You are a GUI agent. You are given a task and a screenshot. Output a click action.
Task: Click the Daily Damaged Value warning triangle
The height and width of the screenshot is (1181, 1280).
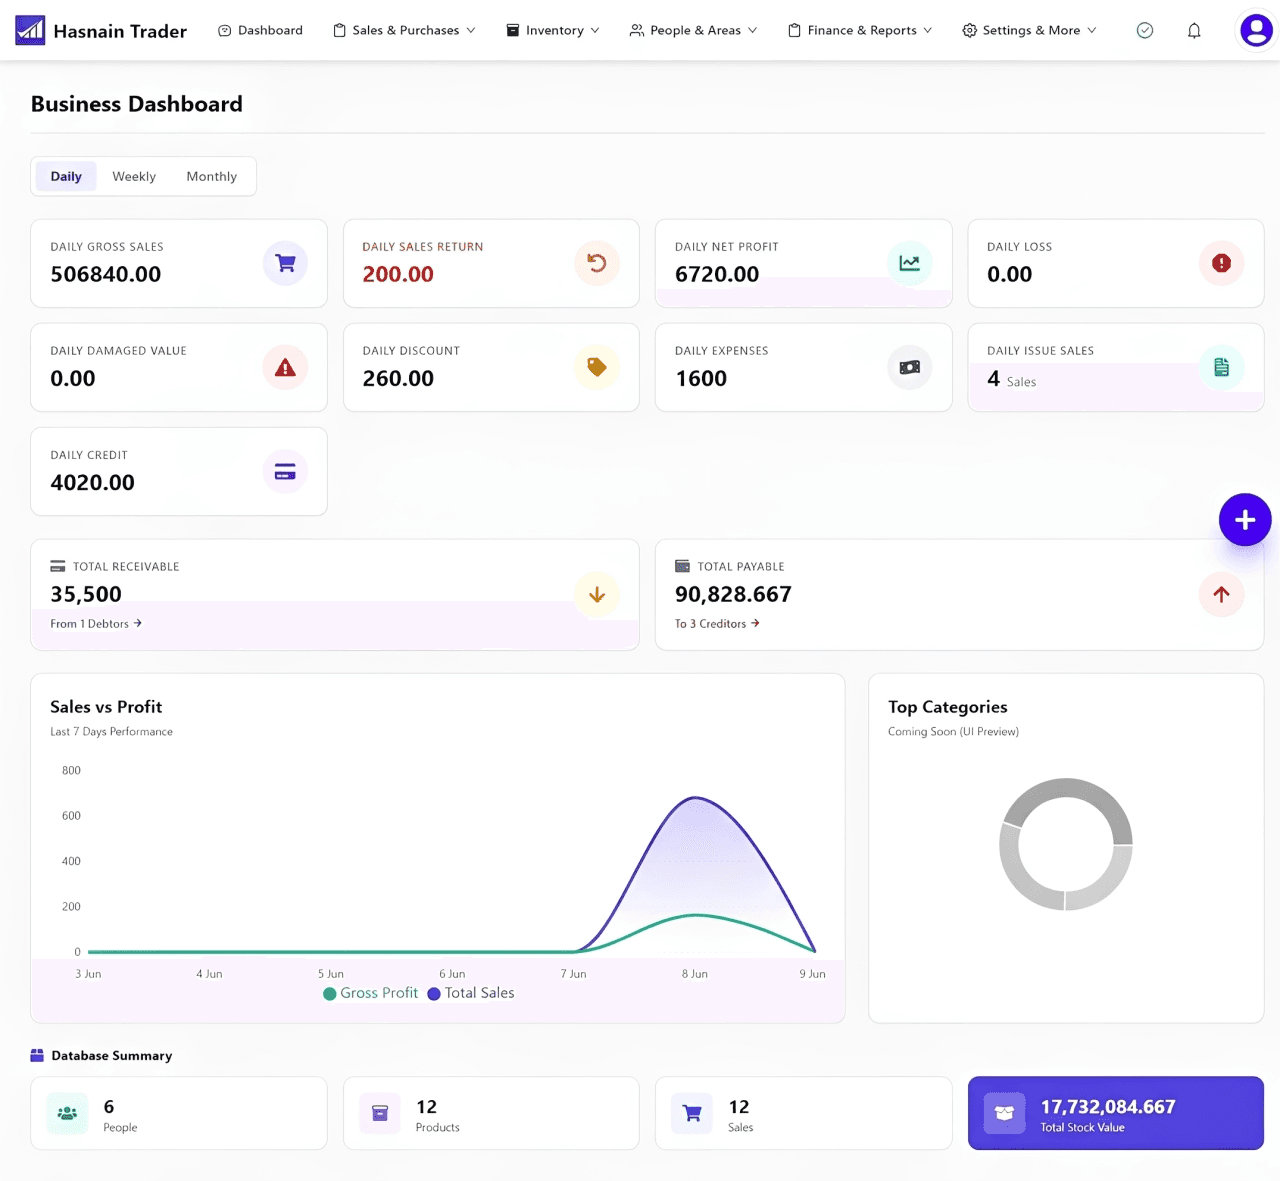click(x=285, y=367)
